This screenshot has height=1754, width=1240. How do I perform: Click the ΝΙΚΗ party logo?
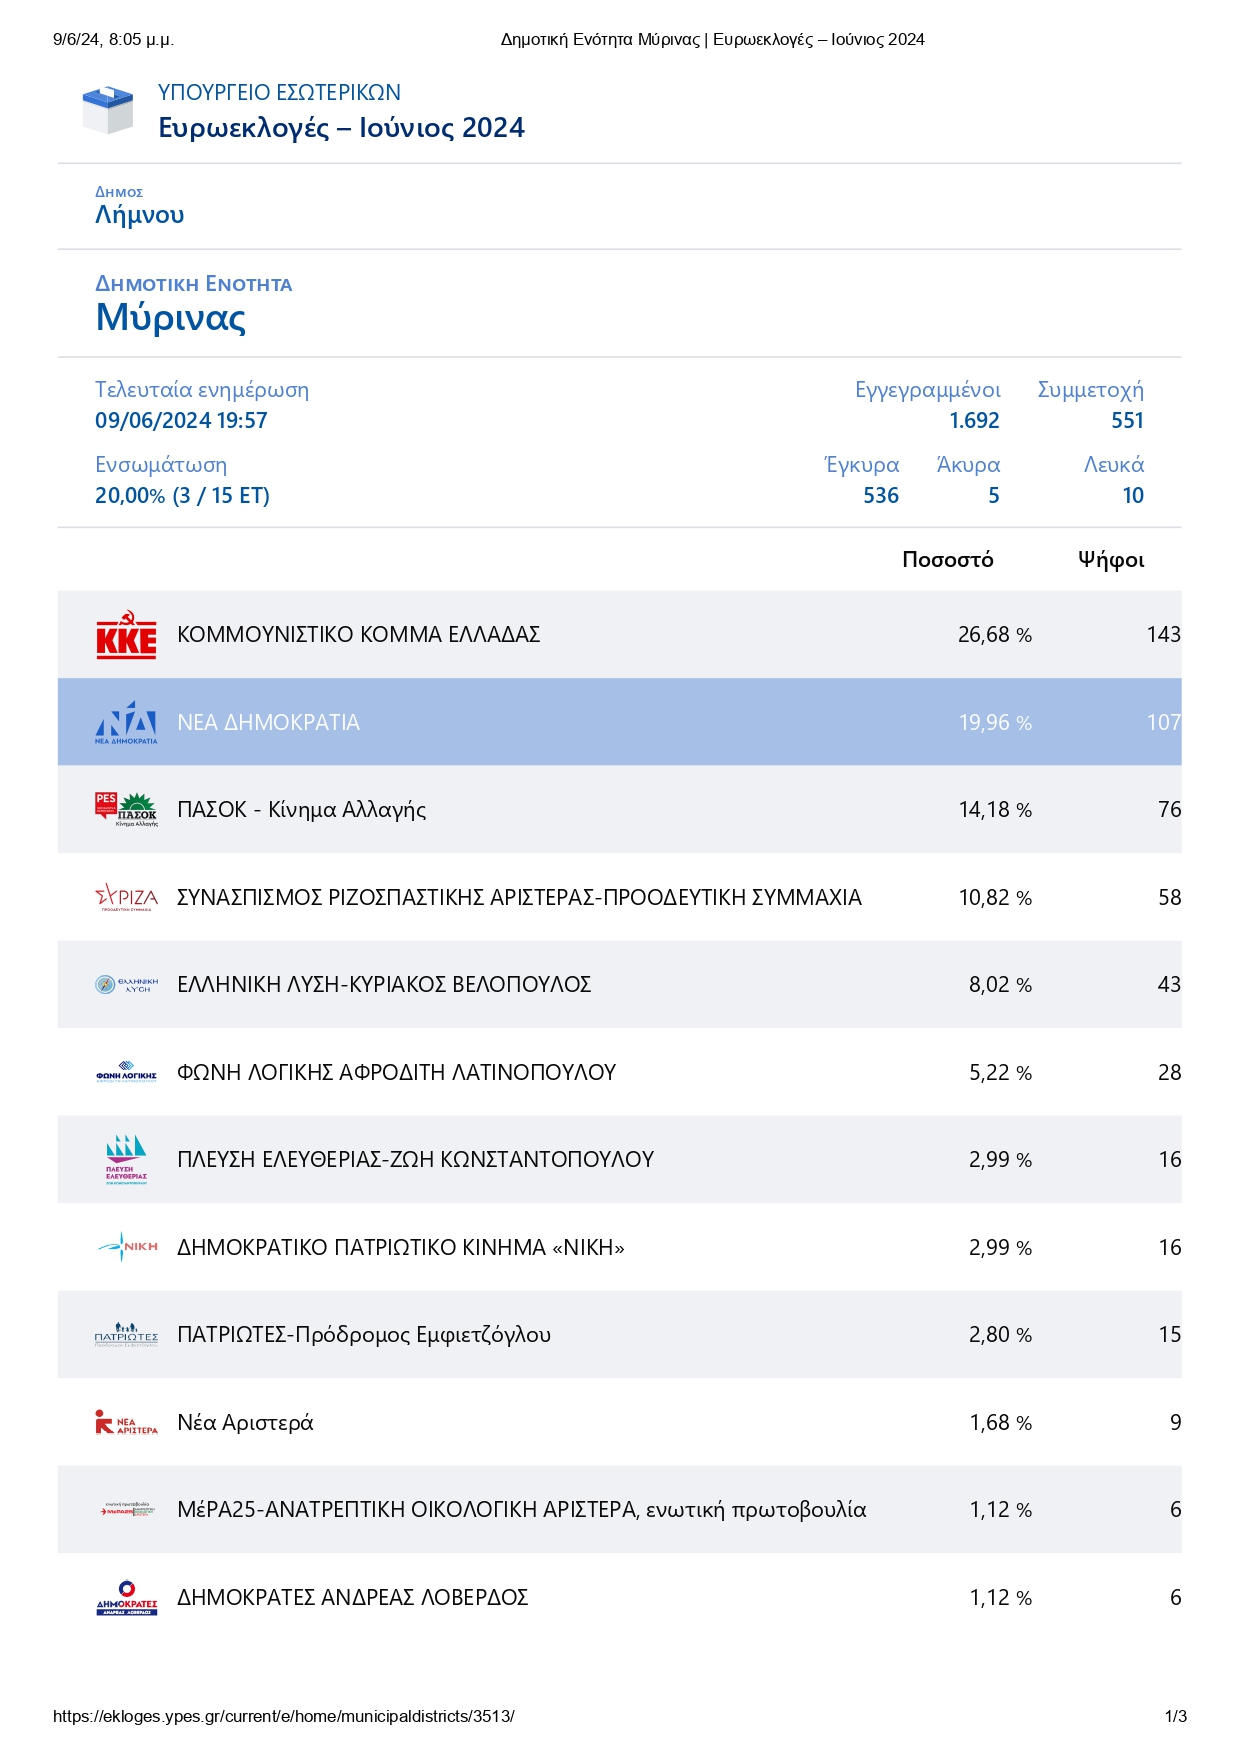pos(126,1247)
